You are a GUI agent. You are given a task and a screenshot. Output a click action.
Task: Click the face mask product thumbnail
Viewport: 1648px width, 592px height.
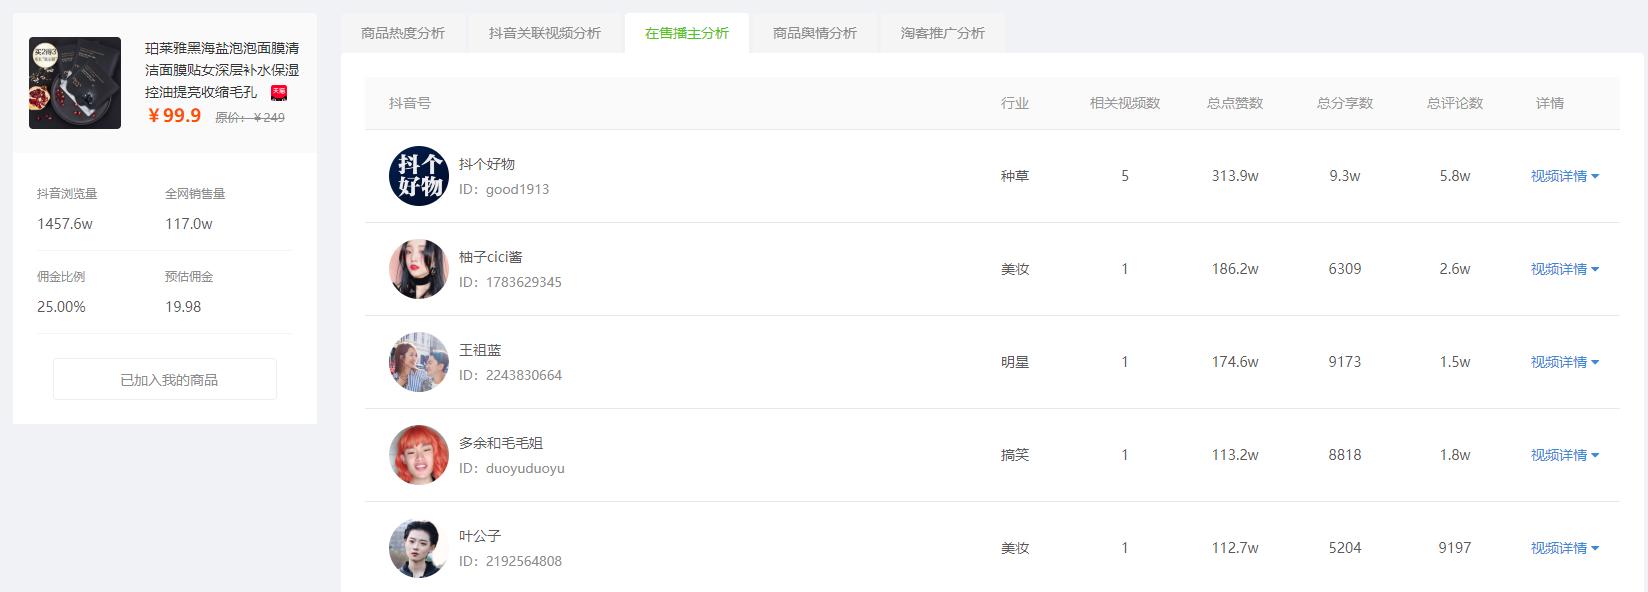pos(75,83)
